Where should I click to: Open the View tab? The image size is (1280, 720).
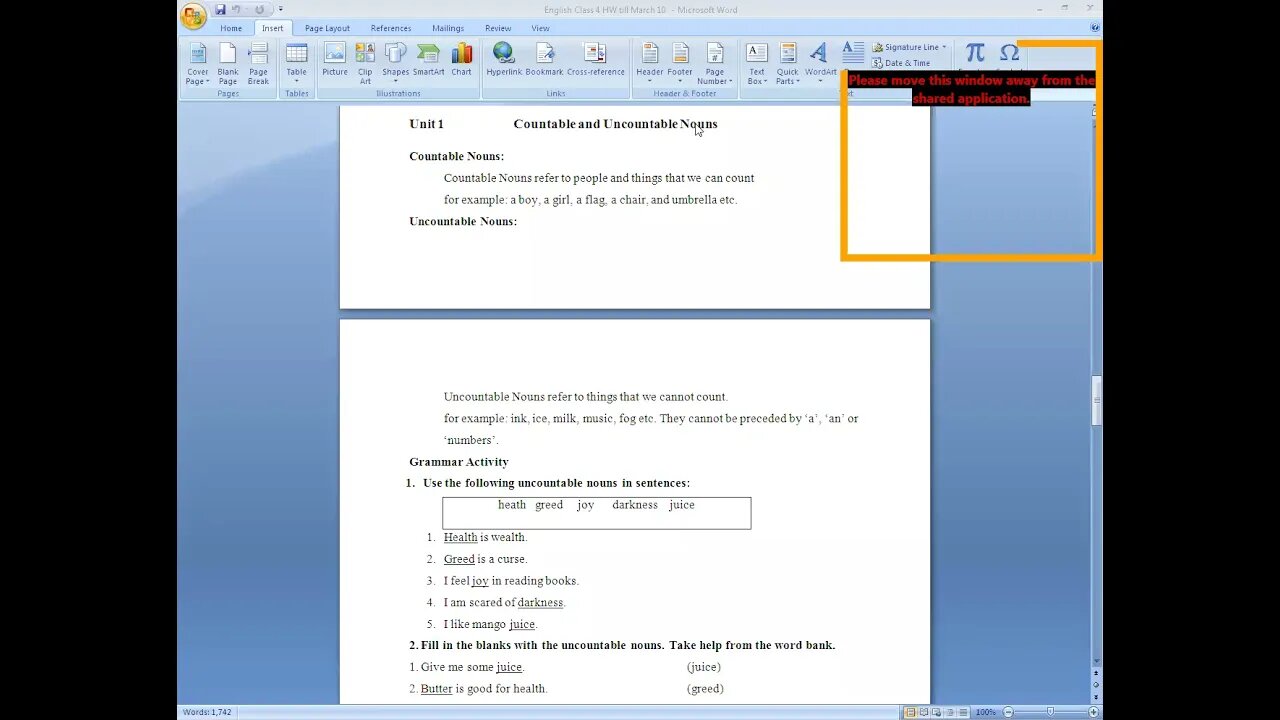540,28
